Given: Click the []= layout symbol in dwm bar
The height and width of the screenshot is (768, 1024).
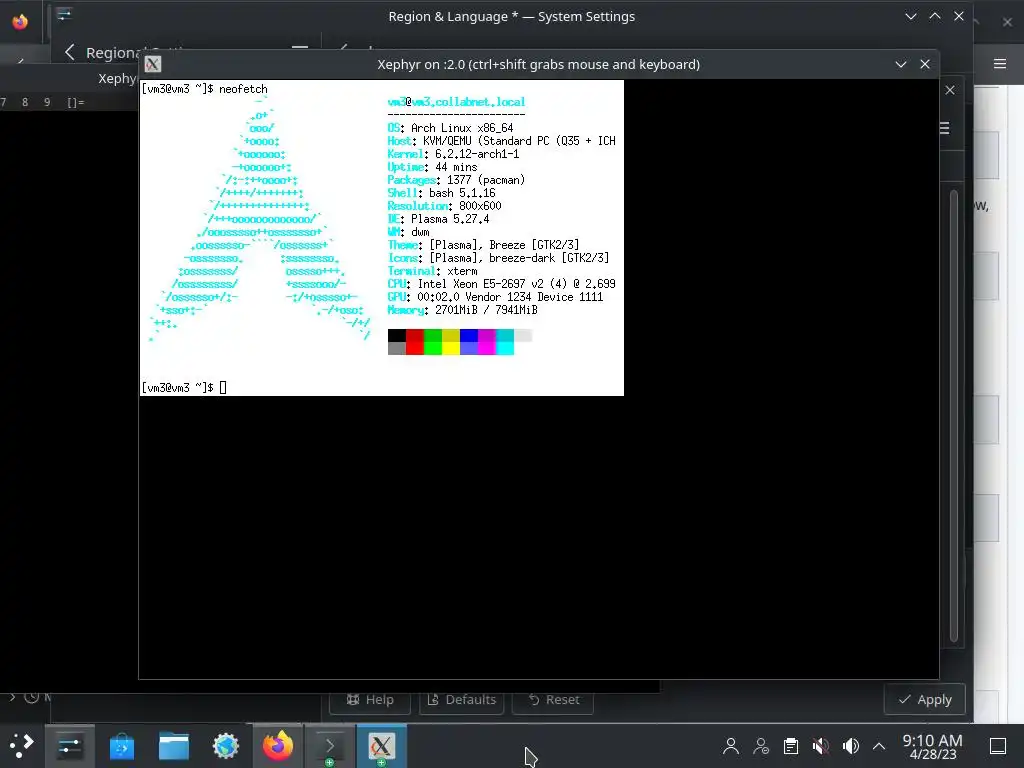Looking at the screenshot, I should point(76,102).
